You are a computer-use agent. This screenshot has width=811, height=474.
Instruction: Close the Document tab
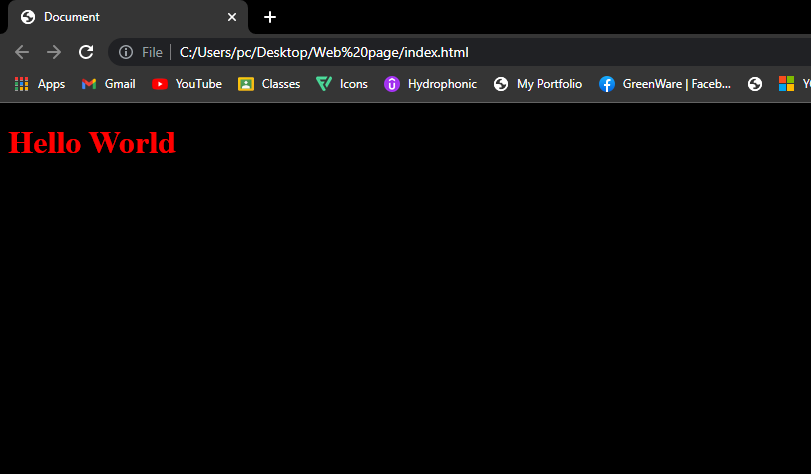click(x=232, y=17)
